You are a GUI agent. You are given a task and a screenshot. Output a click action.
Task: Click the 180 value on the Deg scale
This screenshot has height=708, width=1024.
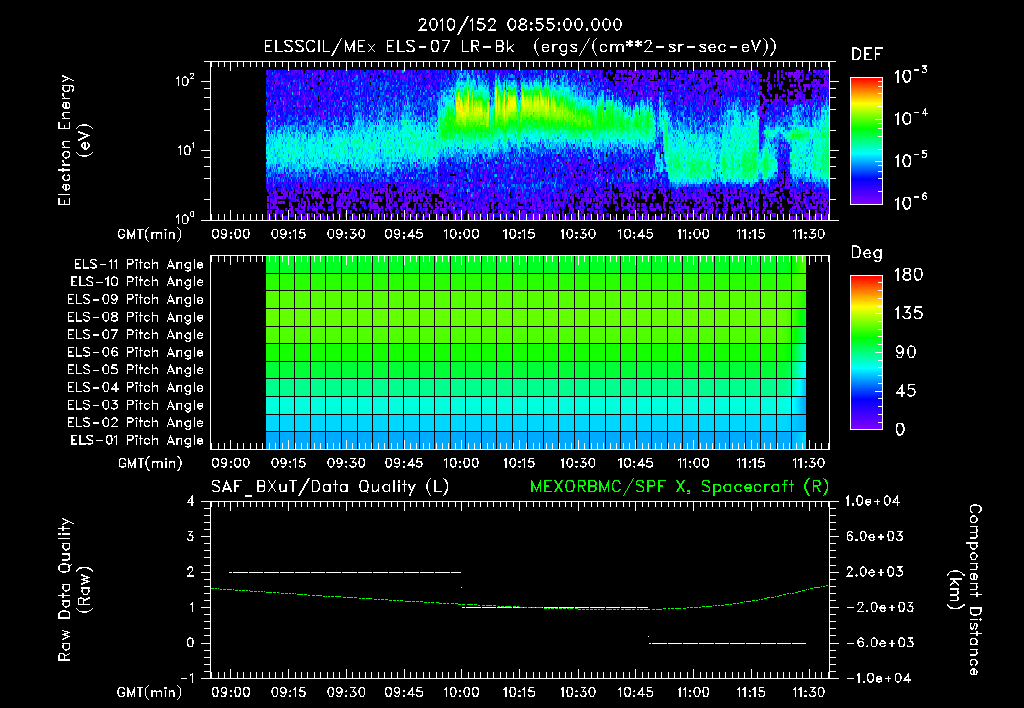908,275
